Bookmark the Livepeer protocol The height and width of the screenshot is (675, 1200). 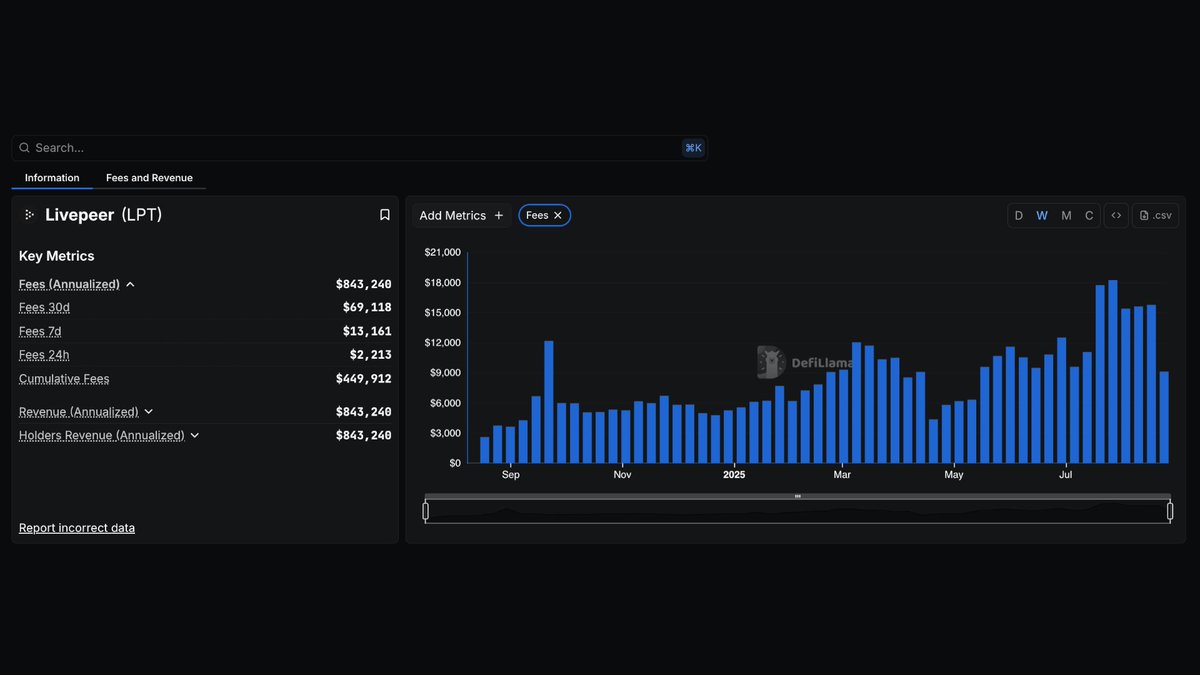pyautogui.click(x=384, y=215)
